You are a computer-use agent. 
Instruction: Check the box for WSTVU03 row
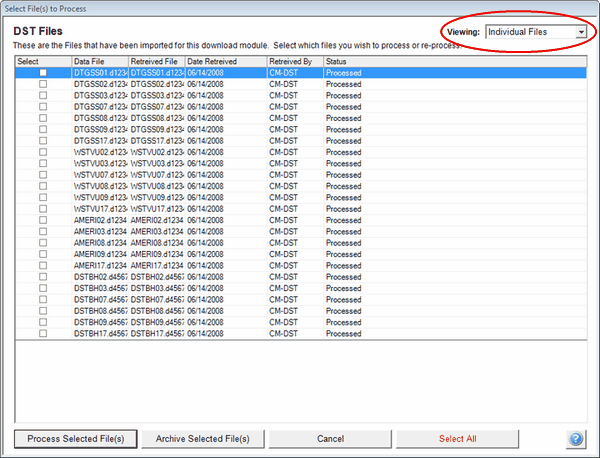(x=43, y=163)
